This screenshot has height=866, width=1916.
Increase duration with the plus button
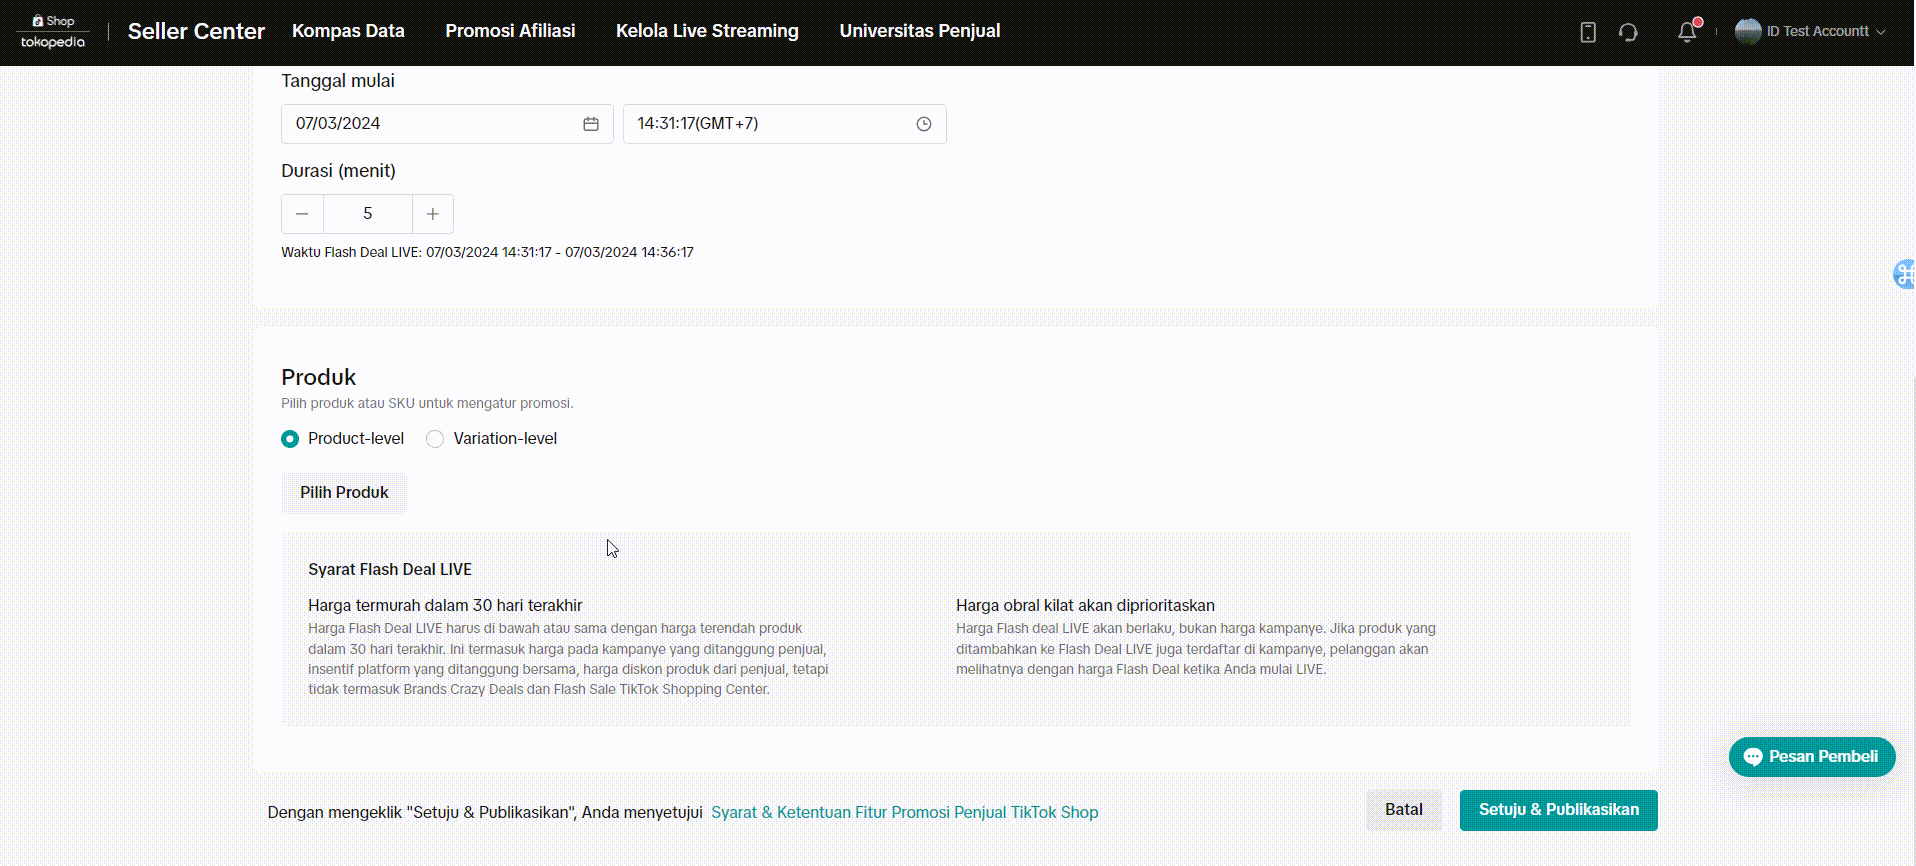tap(433, 214)
